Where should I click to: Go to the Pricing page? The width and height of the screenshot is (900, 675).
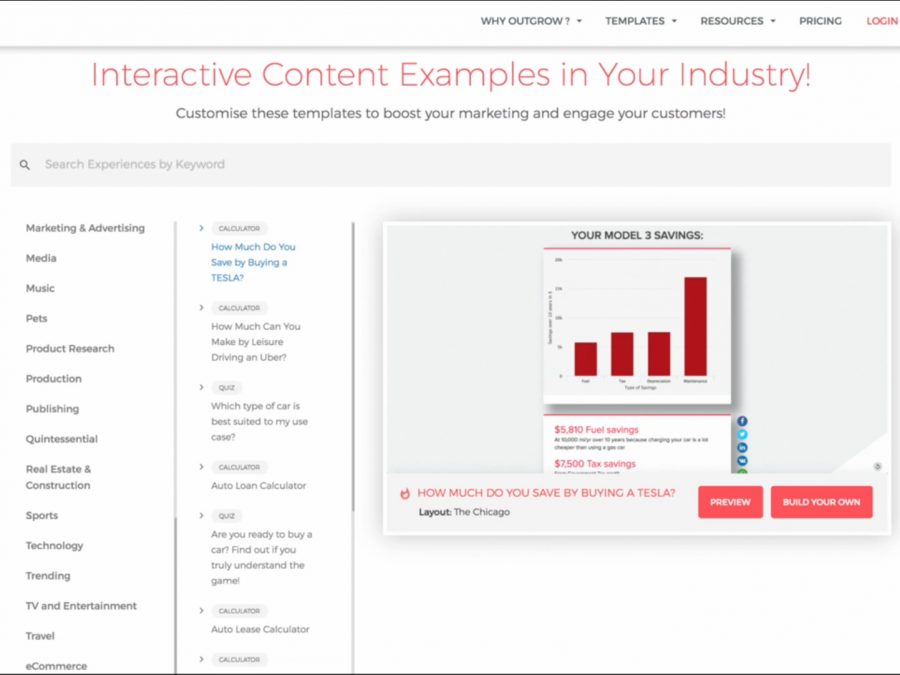820,21
